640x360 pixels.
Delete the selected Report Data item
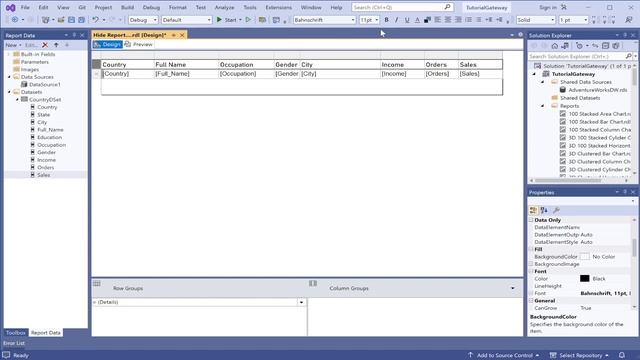tap(45, 45)
